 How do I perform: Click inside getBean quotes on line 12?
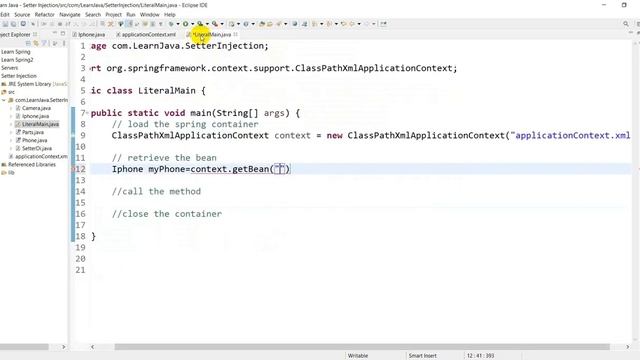click(x=280, y=169)
